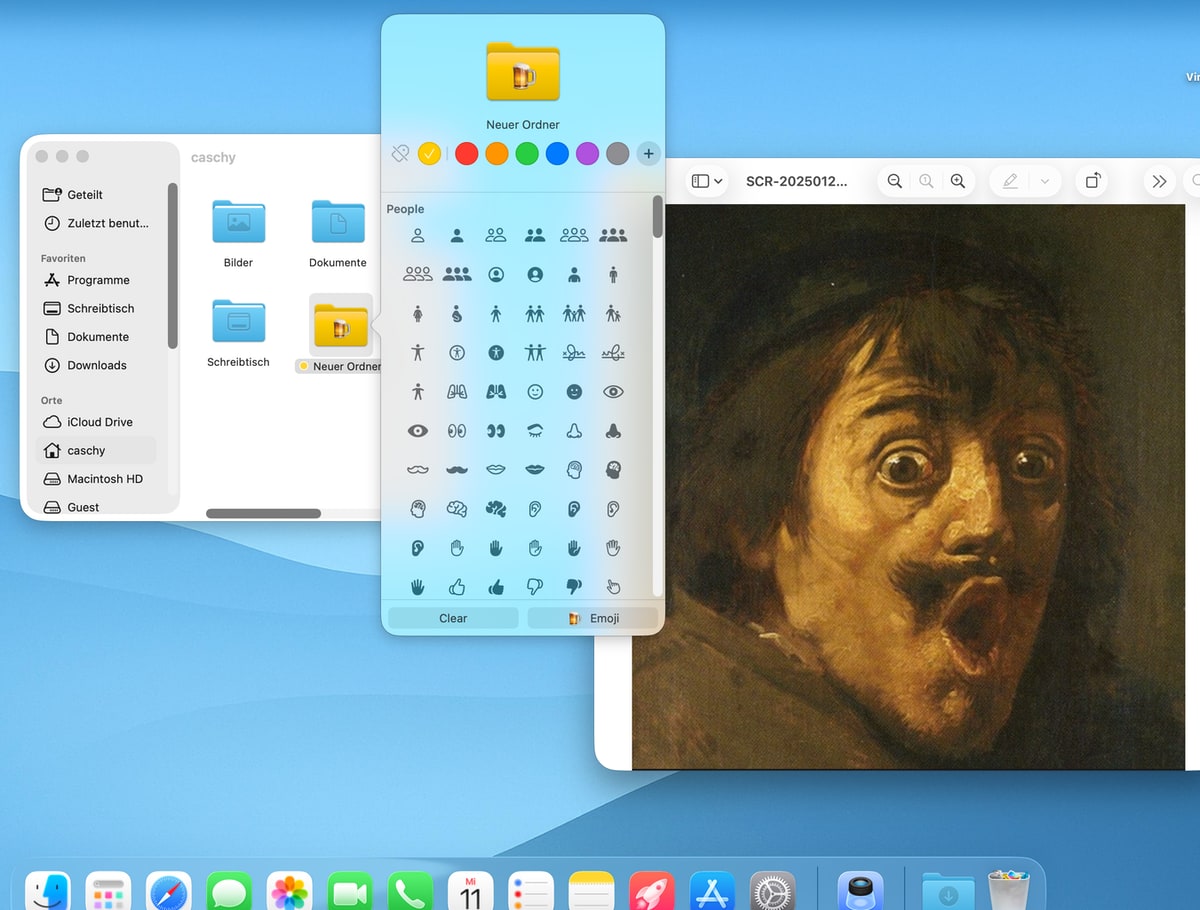This screenshot has height=910, width=1200.
Task: Choose the thumbs up symbol
Action: (x=457, y=587)
